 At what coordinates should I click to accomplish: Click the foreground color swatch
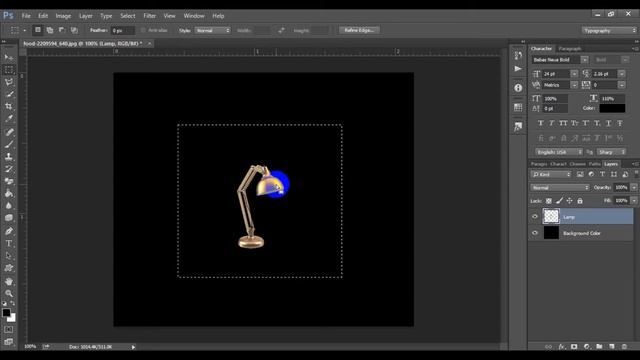(x=6, y=313)
